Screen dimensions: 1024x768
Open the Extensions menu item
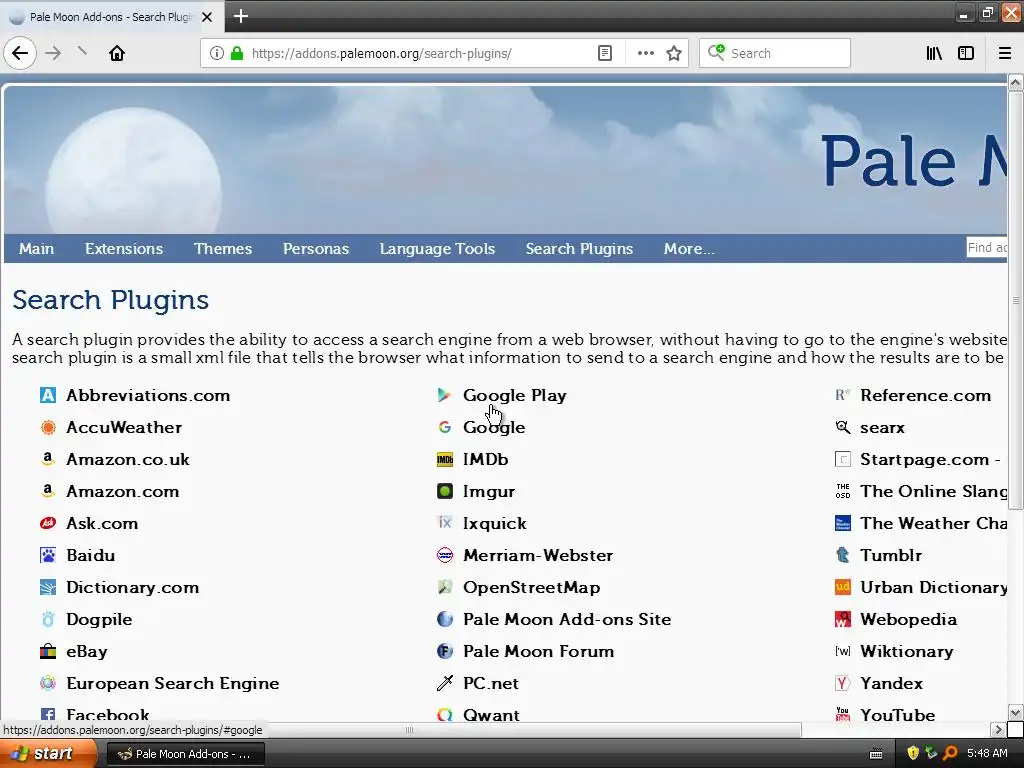(x=124, y=249)
